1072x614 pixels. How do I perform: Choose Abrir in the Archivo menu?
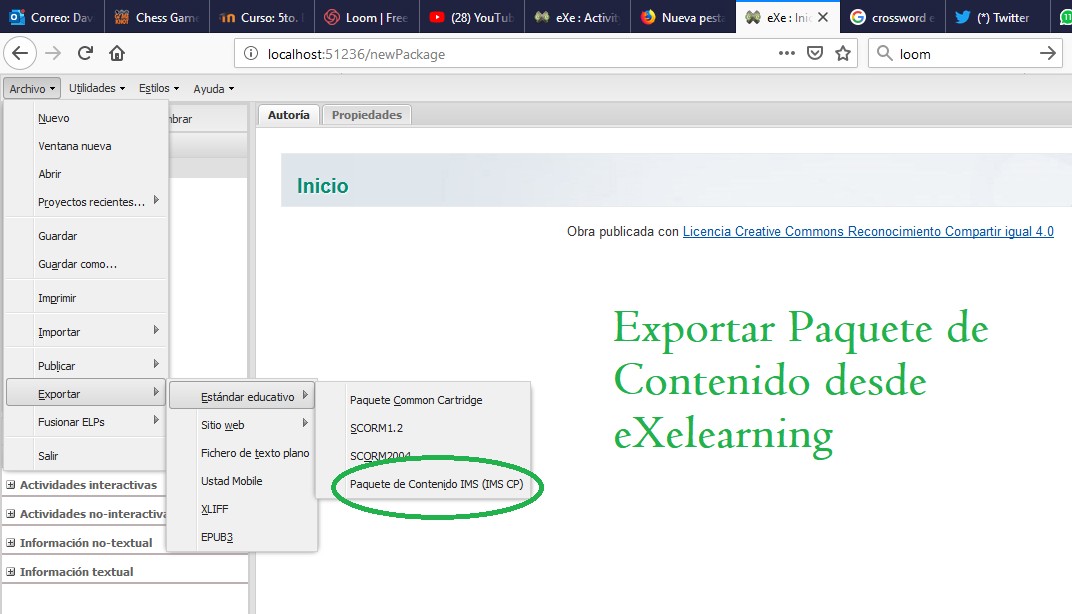click(x=86, y=174)
